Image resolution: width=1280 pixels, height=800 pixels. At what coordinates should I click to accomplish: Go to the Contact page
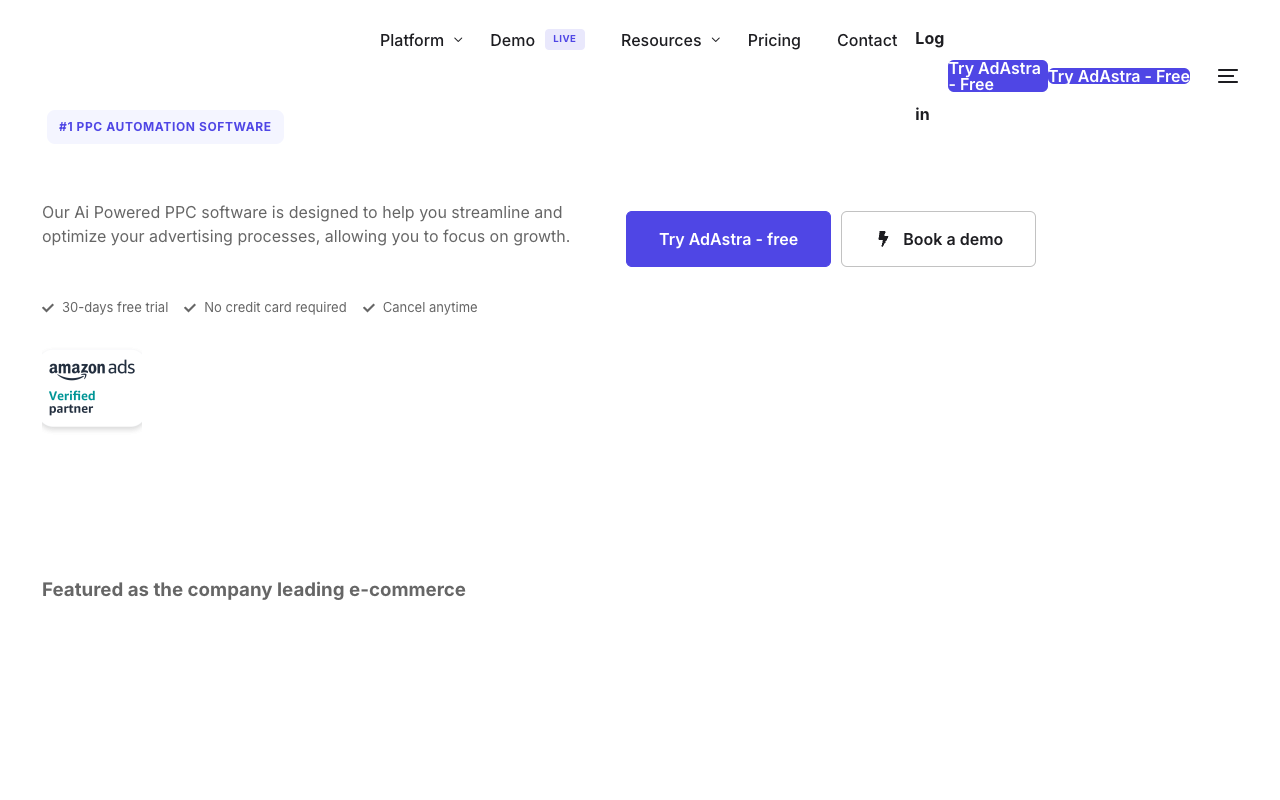coord(867,40)
